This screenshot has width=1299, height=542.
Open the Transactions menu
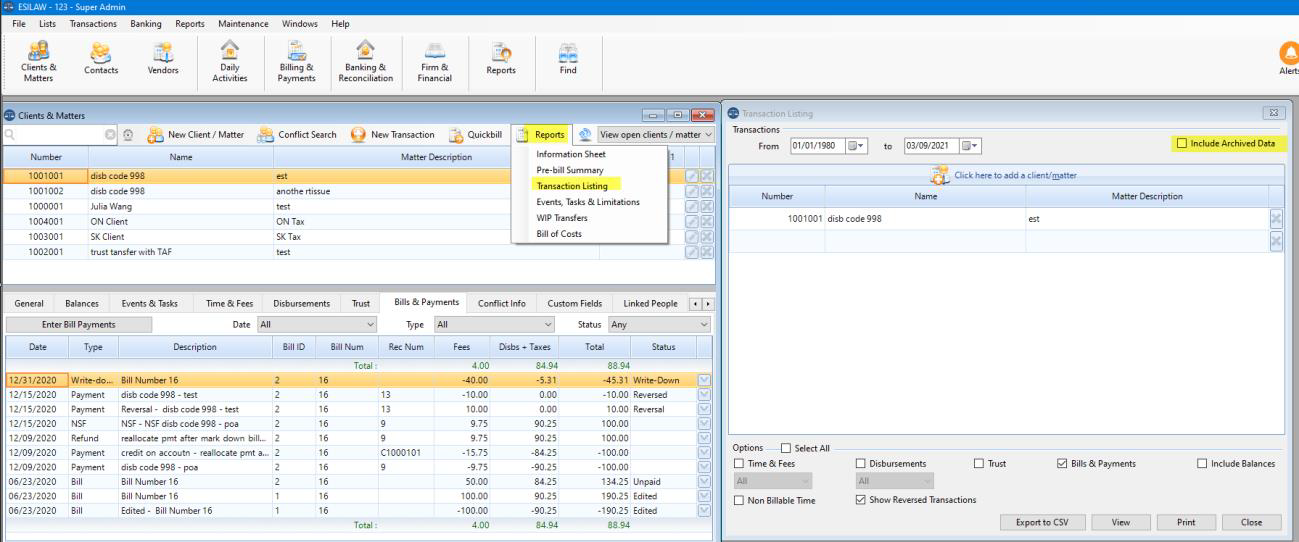[x=93, y=23]
